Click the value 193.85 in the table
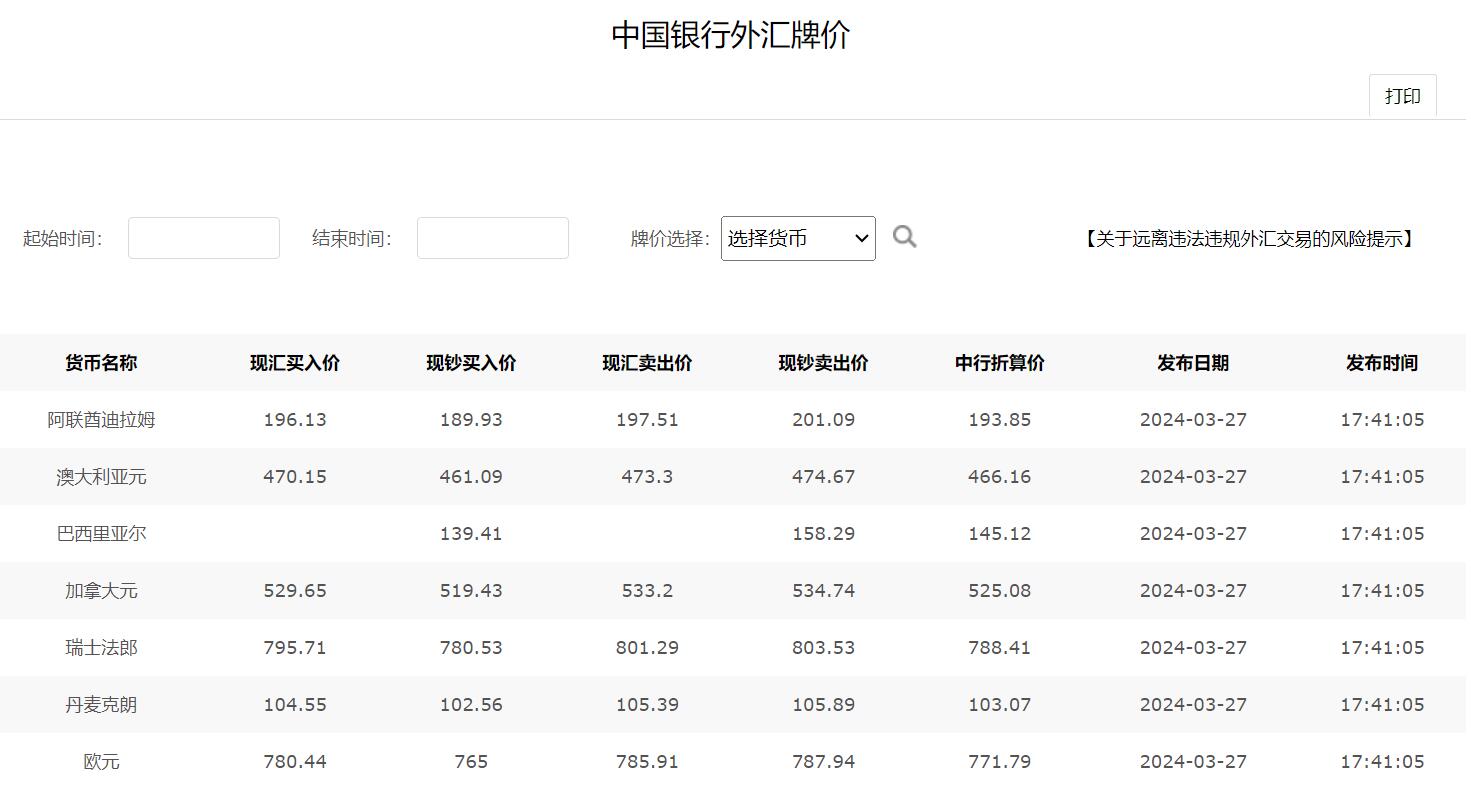Image resolution: width=1471 pixels, height=787 pixels. 1000,420
